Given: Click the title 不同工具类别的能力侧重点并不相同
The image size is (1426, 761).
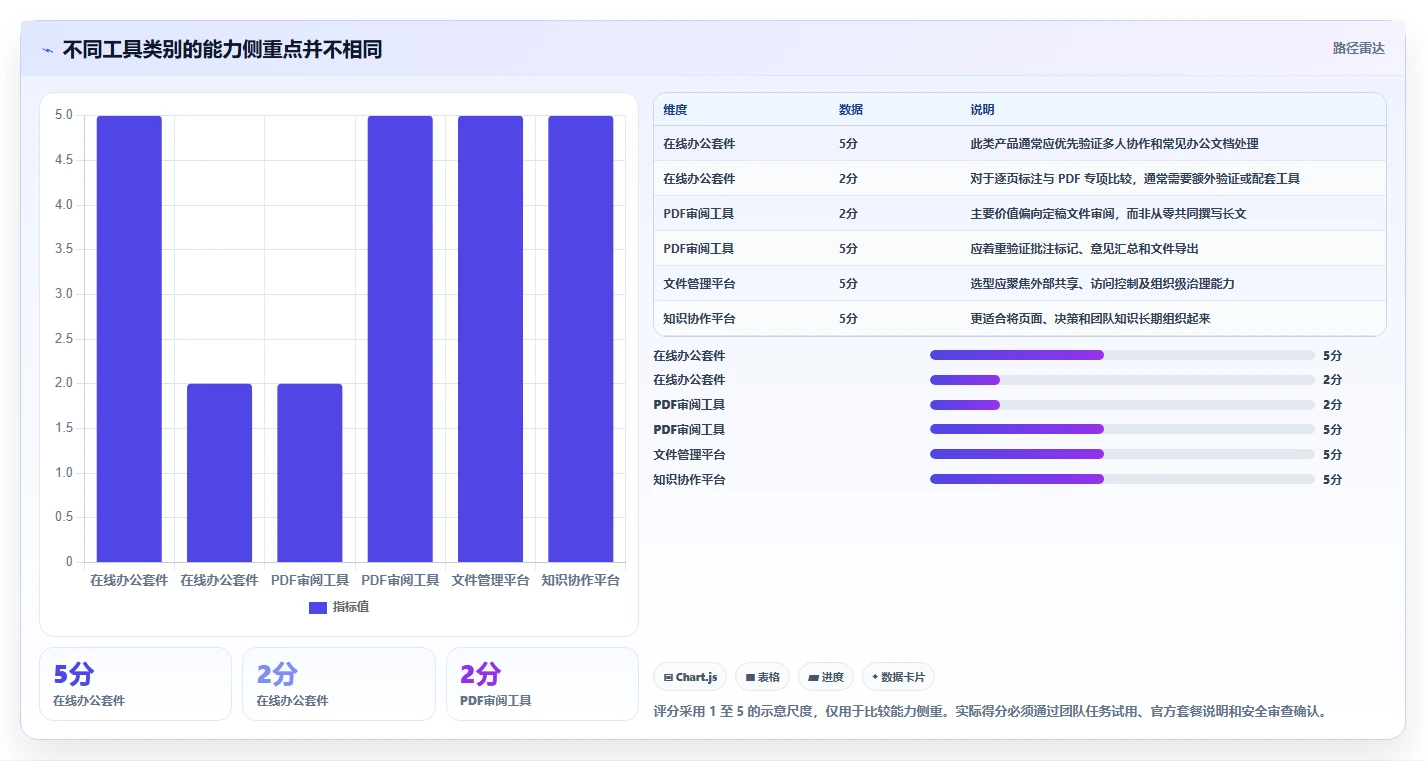Looking at the screenshot, I should point(222,50).
